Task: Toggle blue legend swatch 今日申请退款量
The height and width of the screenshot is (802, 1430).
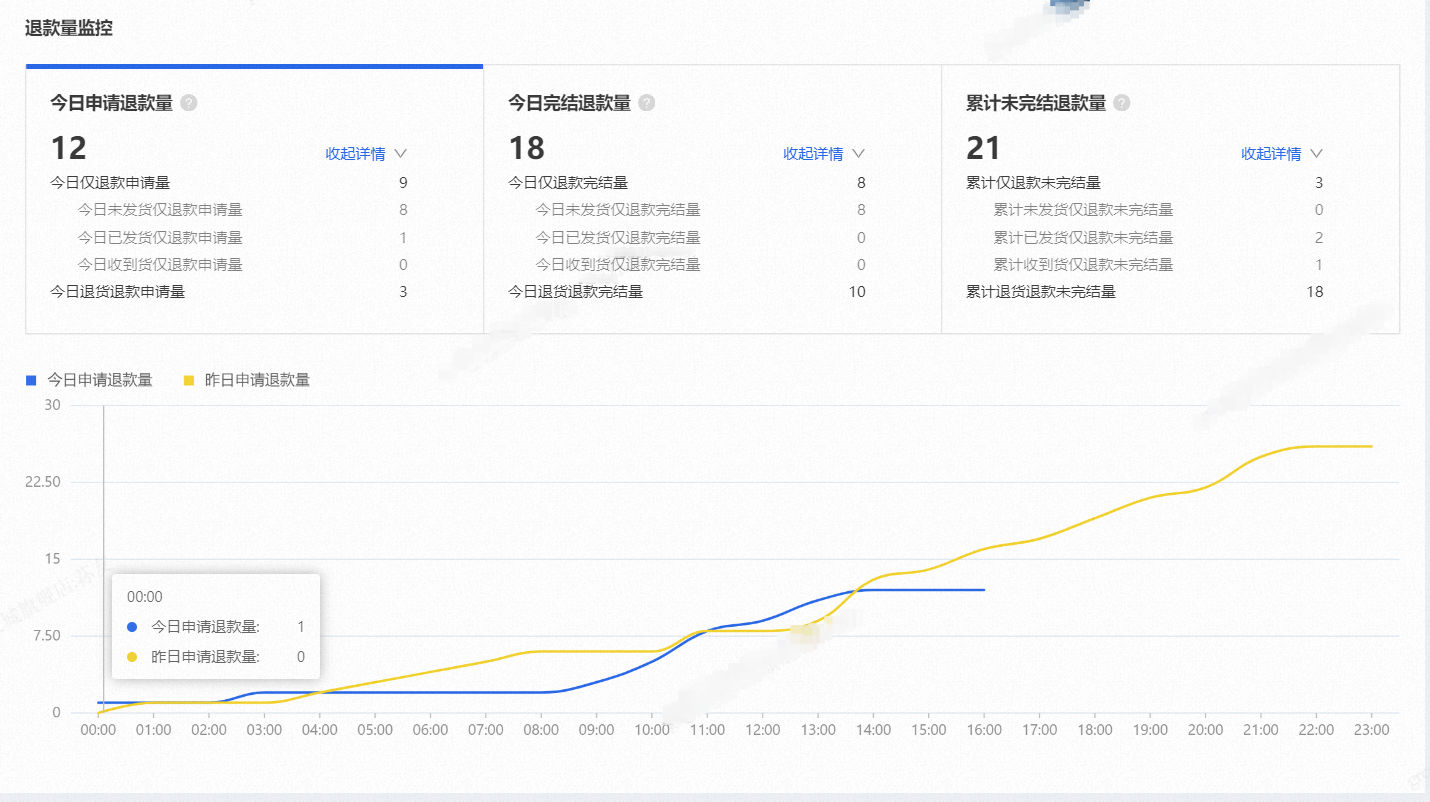Action: click(x=31, y=380)
